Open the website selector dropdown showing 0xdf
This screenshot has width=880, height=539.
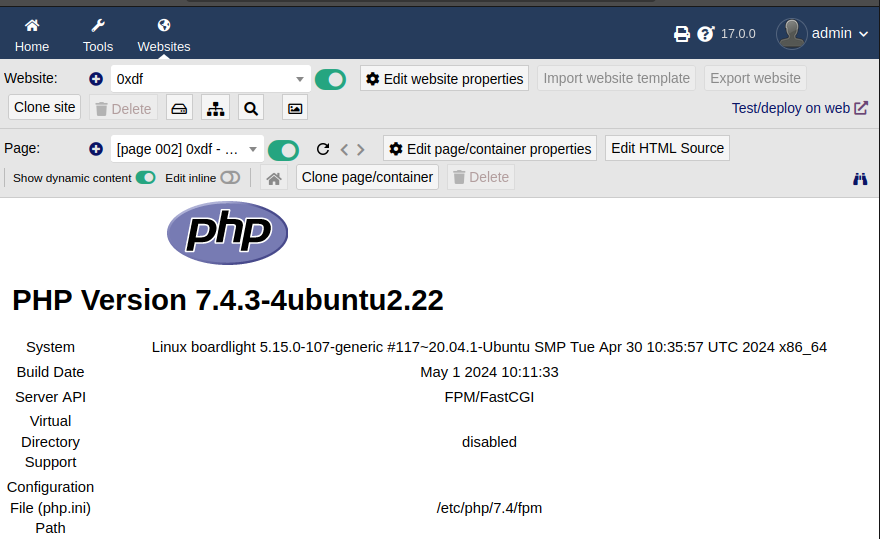coord(210,79)
